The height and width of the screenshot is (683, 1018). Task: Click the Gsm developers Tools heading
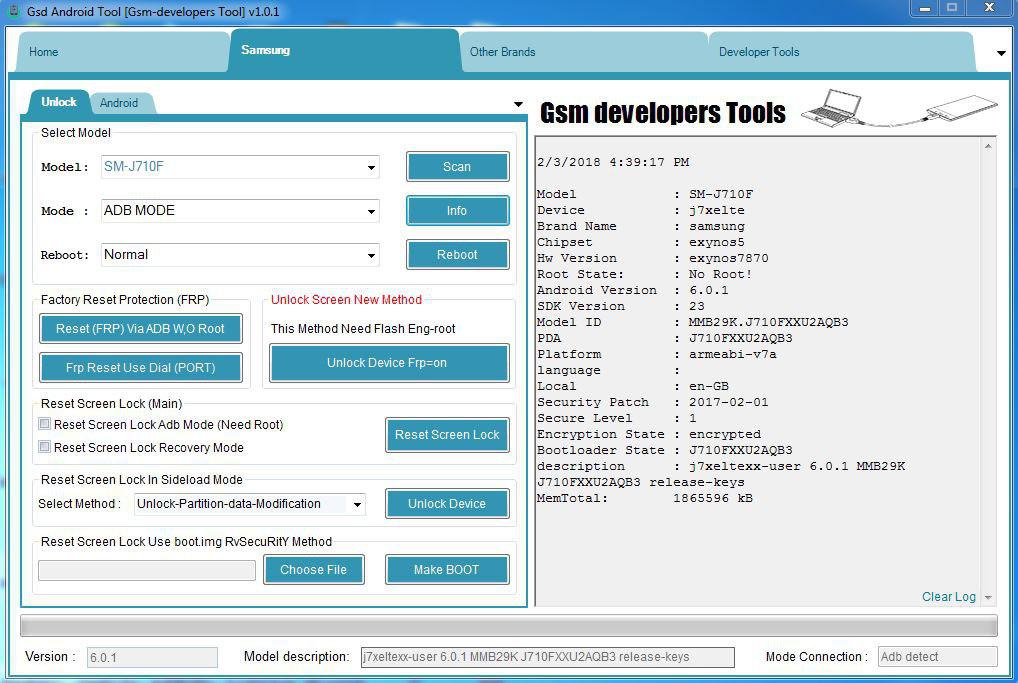(x=663, y=113)
